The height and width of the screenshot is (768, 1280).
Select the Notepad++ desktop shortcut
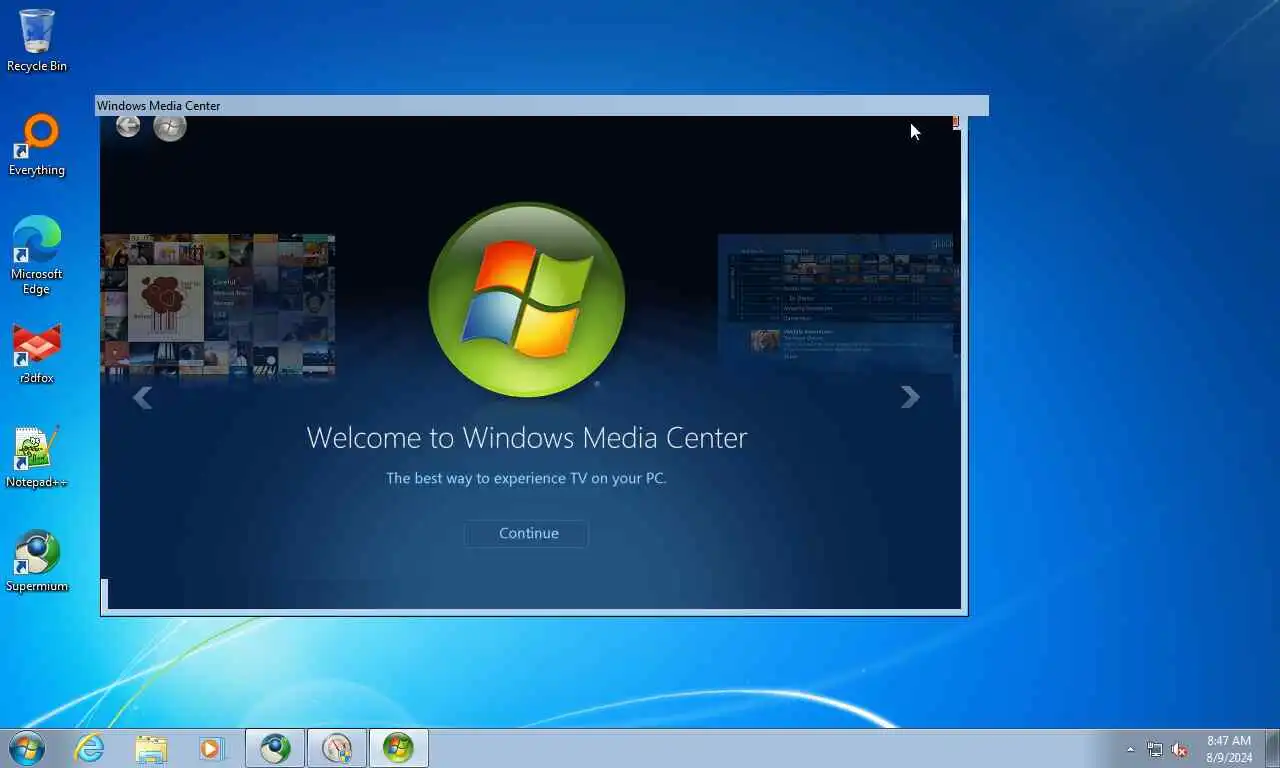pyautogui.click(x=37, y=458)
